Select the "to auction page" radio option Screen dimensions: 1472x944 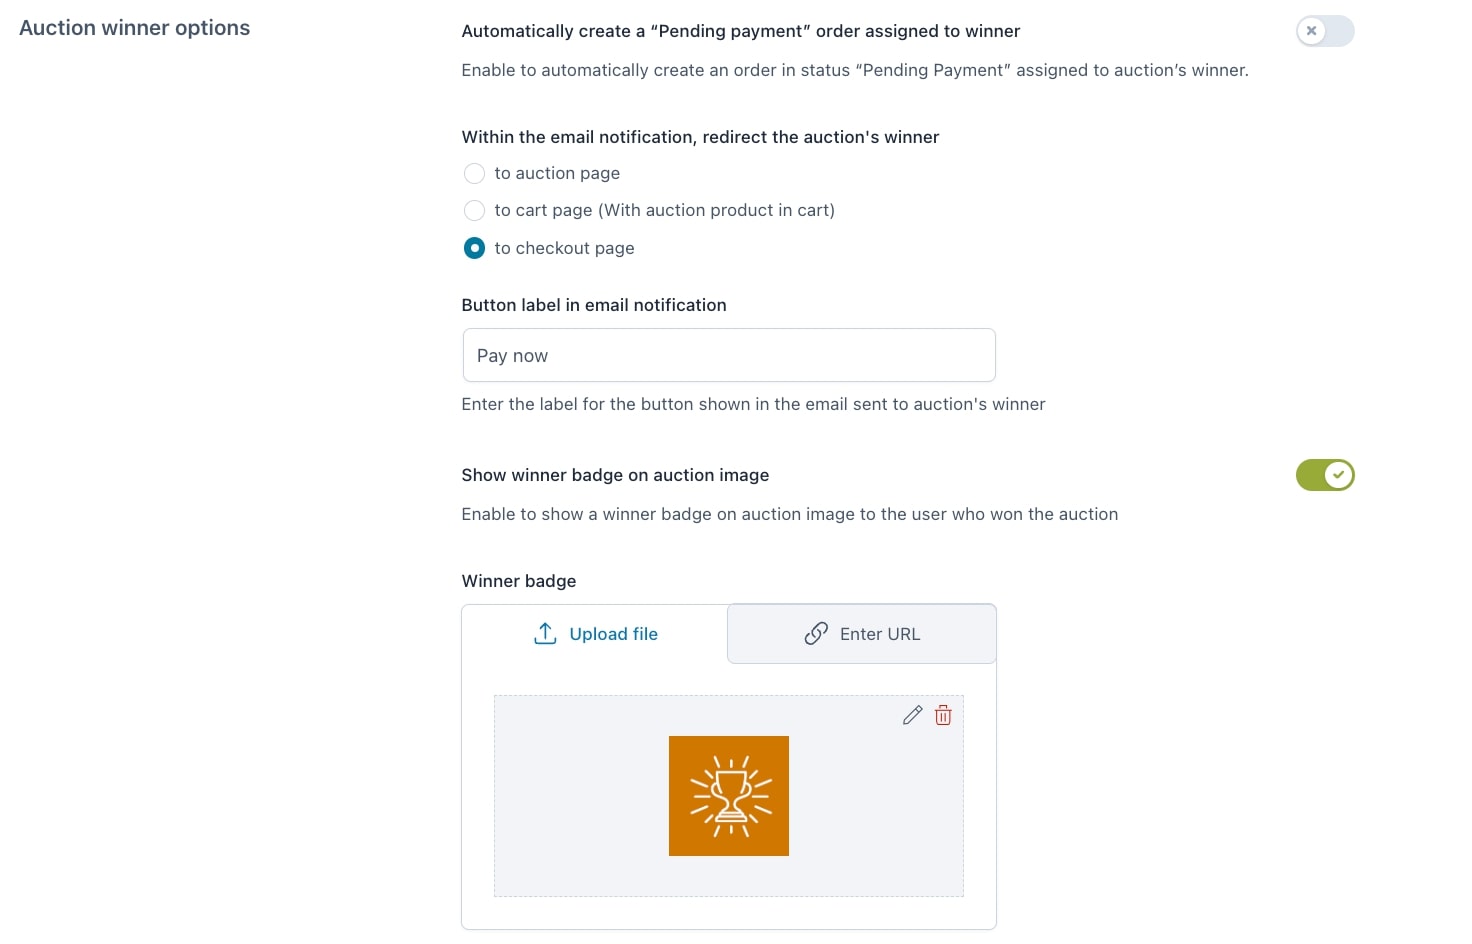click(474, 174)
